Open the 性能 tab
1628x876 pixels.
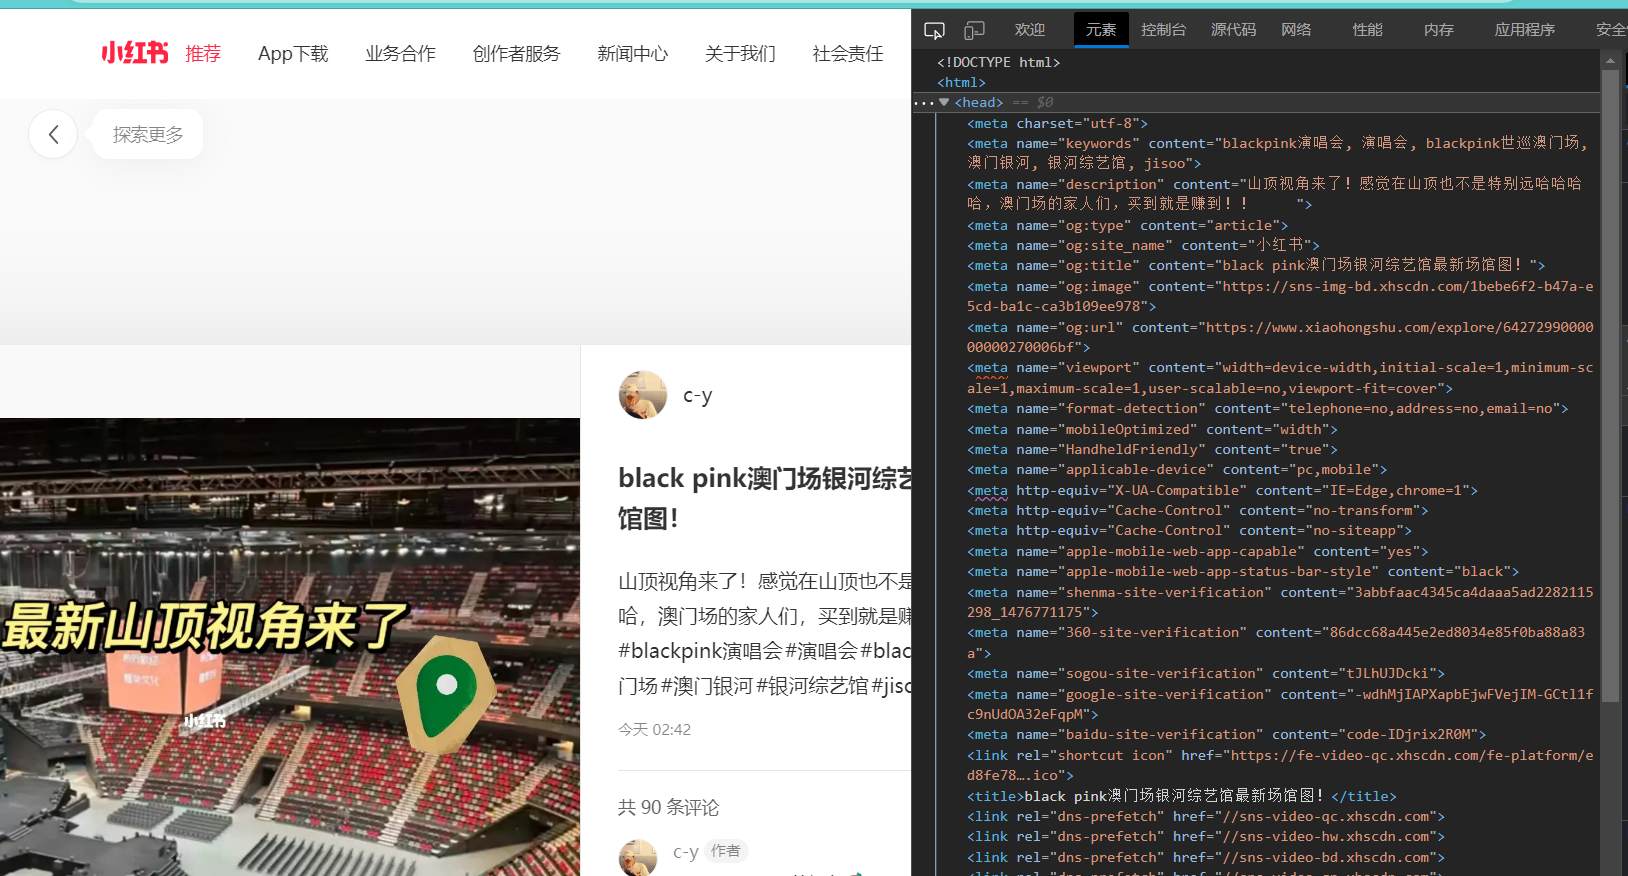(1368, 30)
